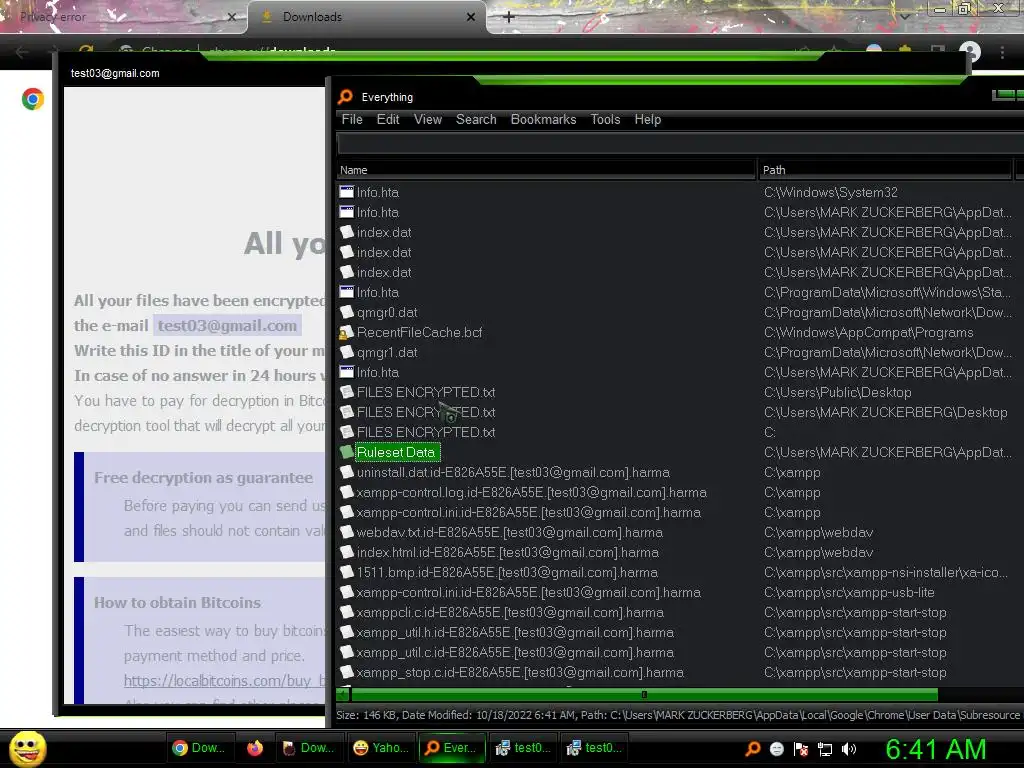The height and width of the screenshot is (768, 1024).
Task: Close the Downloads browser tab
Action: click(471, 17)
